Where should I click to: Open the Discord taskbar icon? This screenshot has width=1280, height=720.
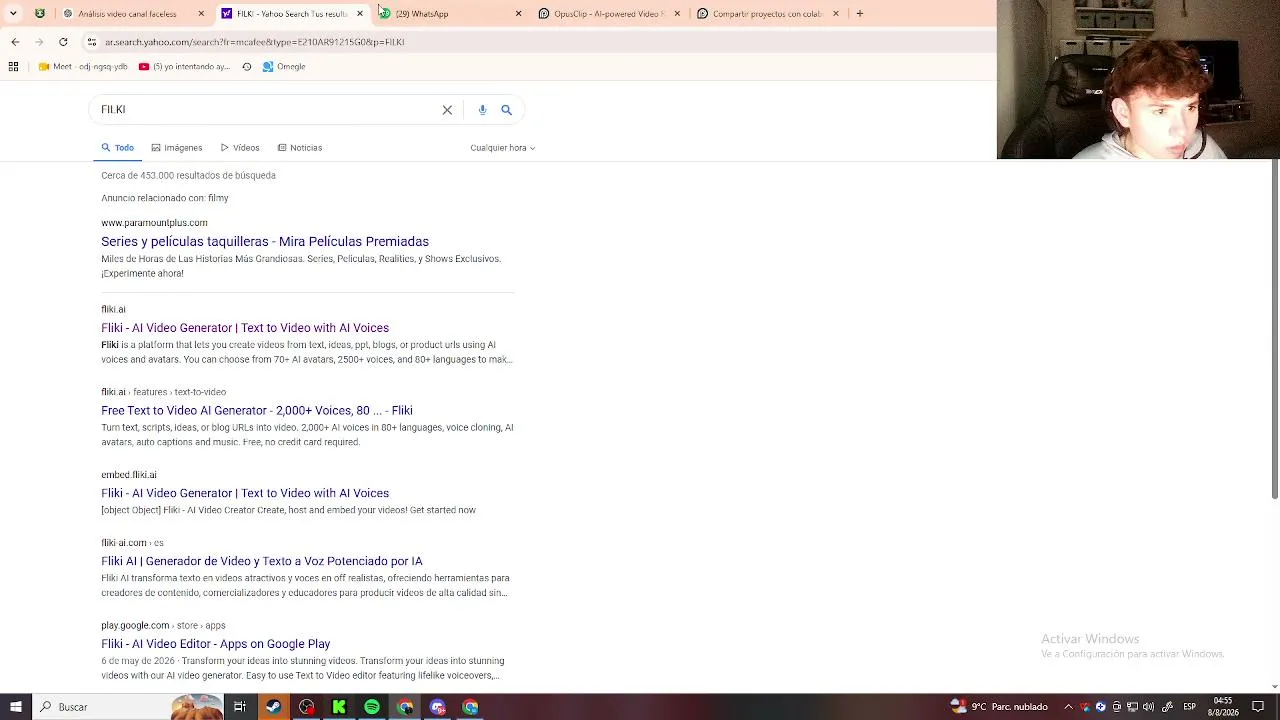tap(438, 707)
